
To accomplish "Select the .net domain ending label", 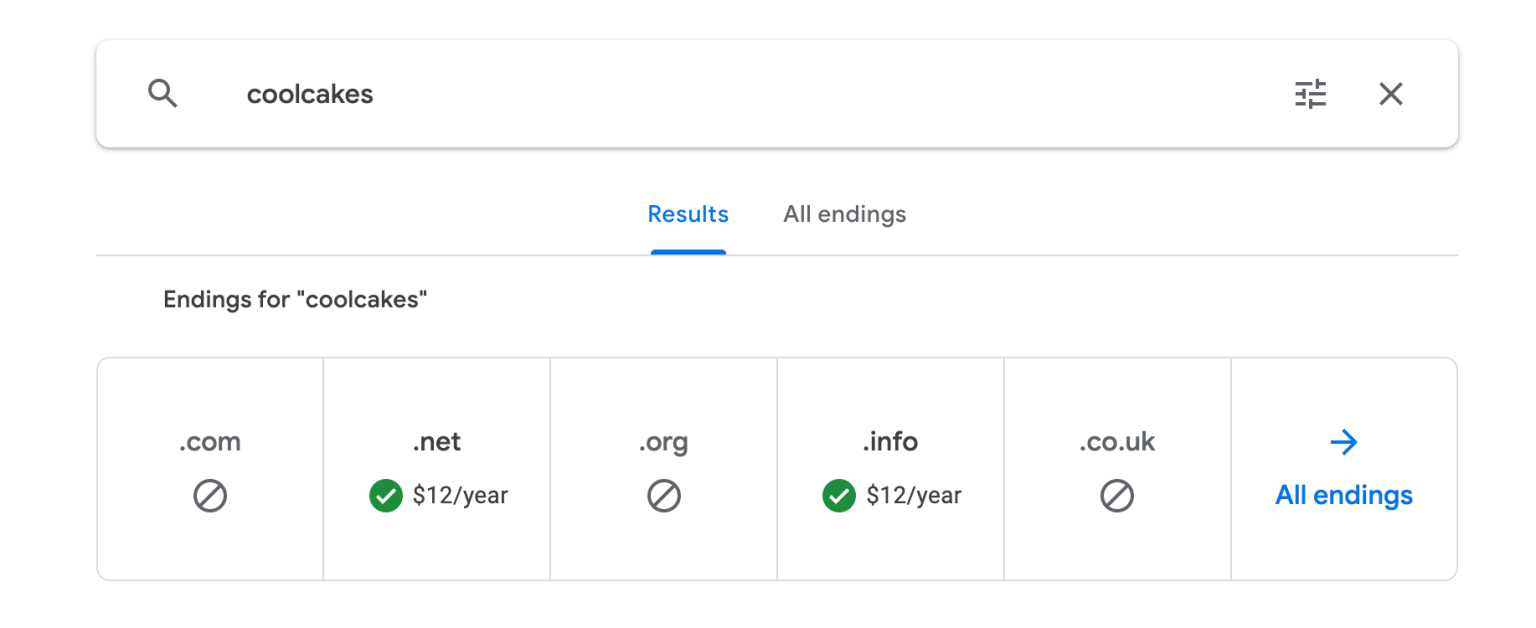I will (437, 442).
